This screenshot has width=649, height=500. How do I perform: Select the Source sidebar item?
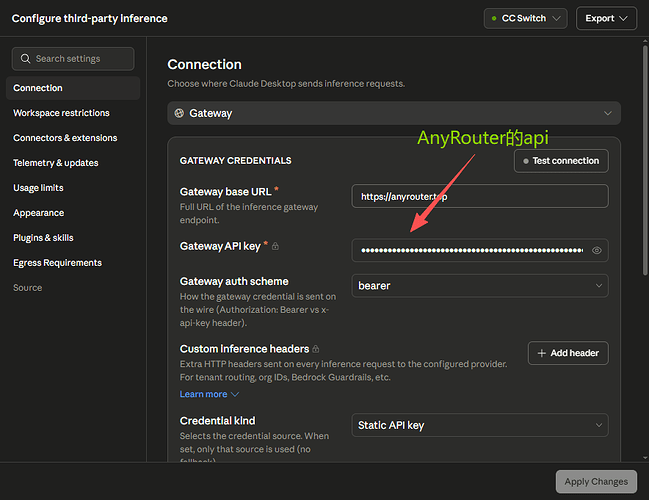click(x=28, y=288)
